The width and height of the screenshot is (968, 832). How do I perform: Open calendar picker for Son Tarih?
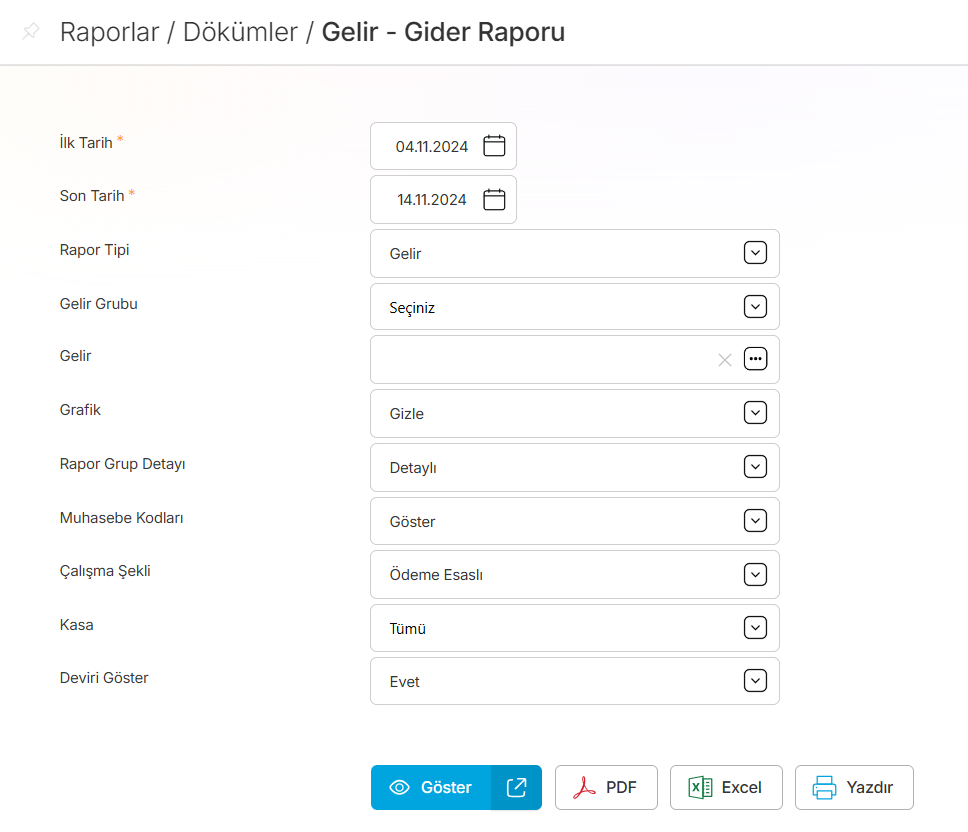(x=494, y=199)
